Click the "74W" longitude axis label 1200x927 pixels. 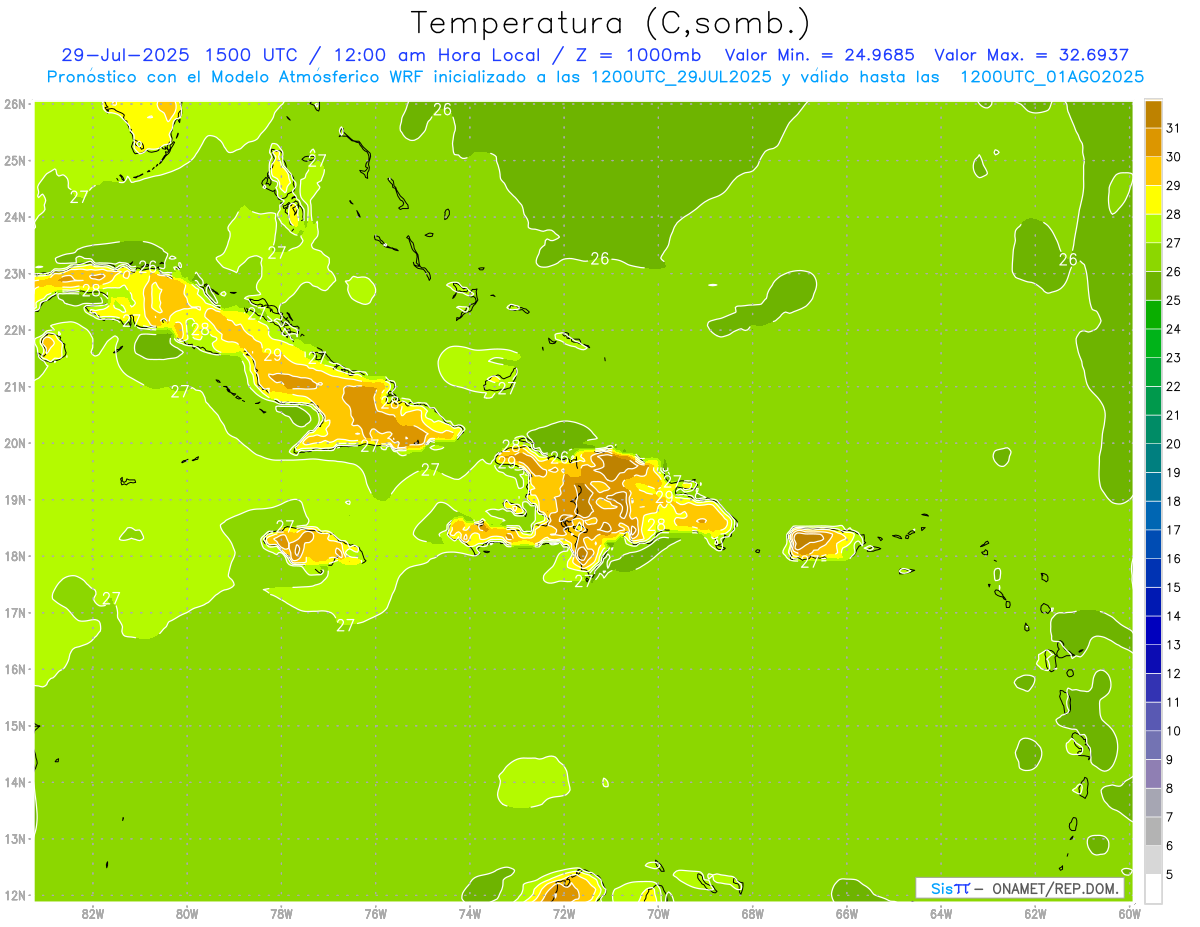point(470,913)
